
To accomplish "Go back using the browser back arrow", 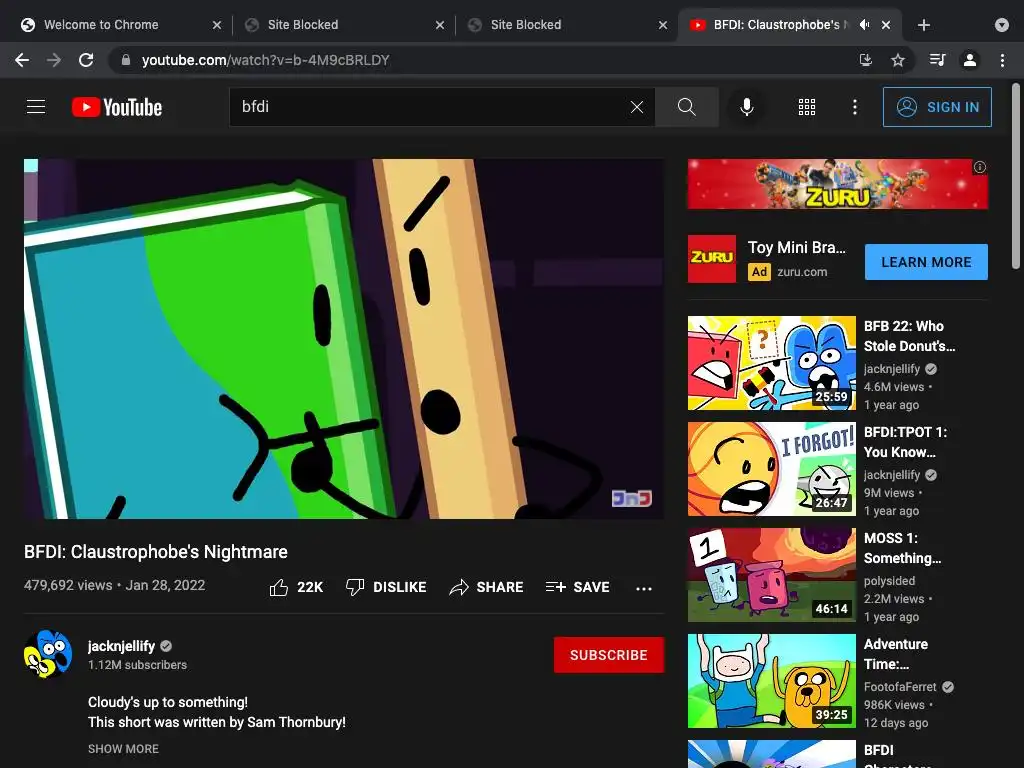I will (x=22, y=60).
